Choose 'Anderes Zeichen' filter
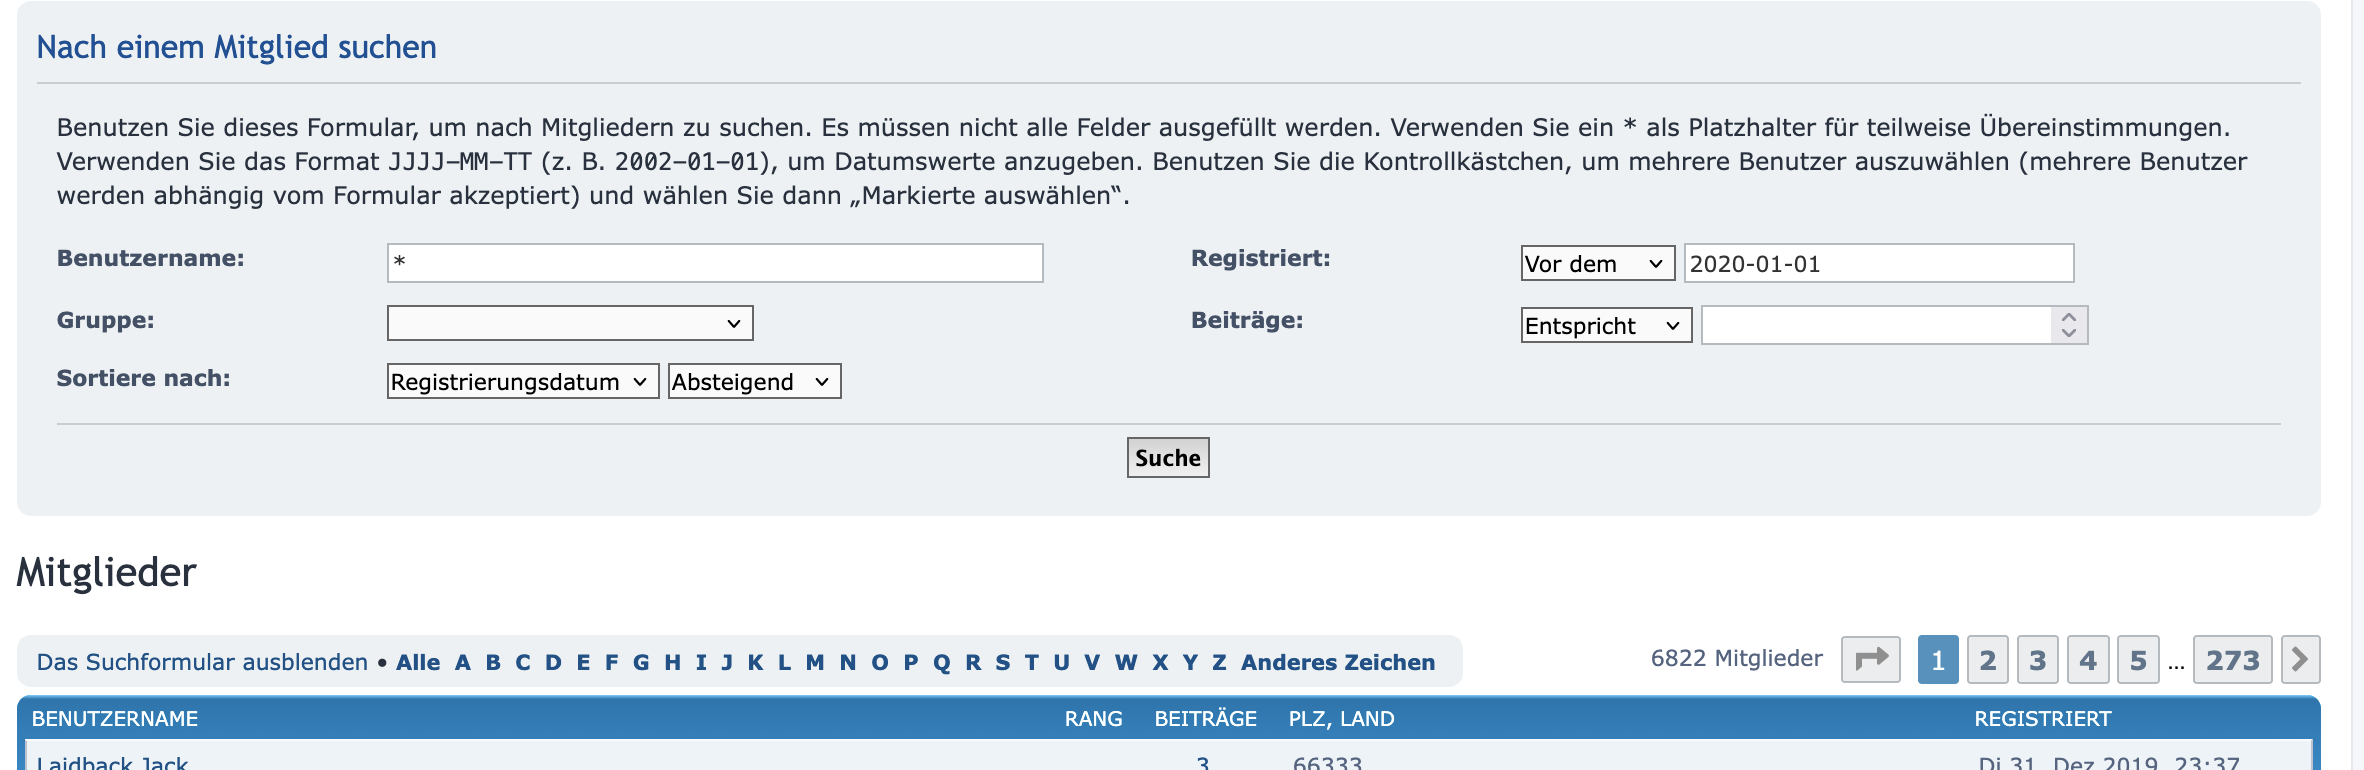2364x770 pixels. 1337,662
